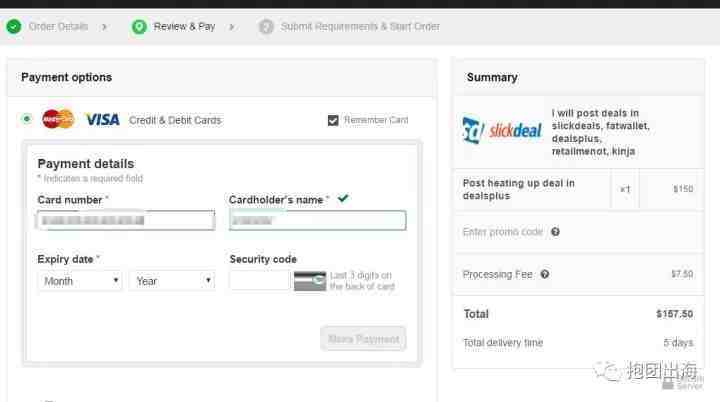Open the expiry Month dropdown
This screenshot has width=720, height=402.
click(x=80, y=281)
